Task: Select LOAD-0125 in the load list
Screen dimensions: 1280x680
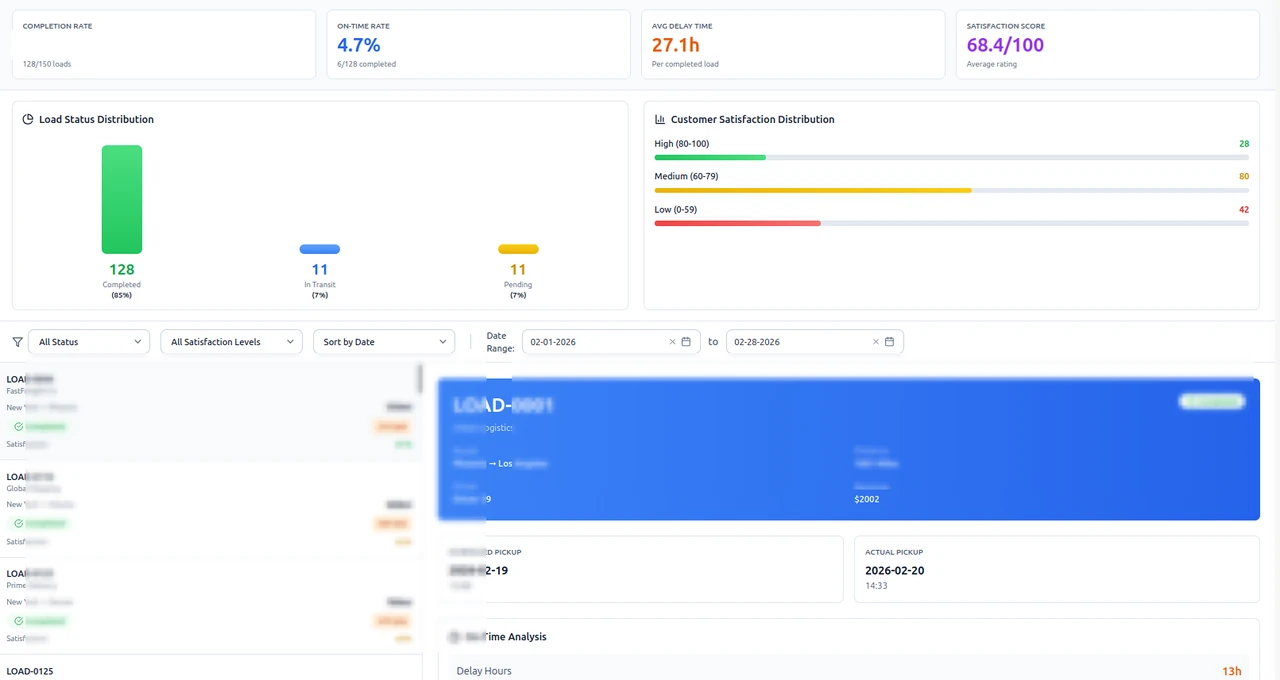Action: tap(211, 668)
